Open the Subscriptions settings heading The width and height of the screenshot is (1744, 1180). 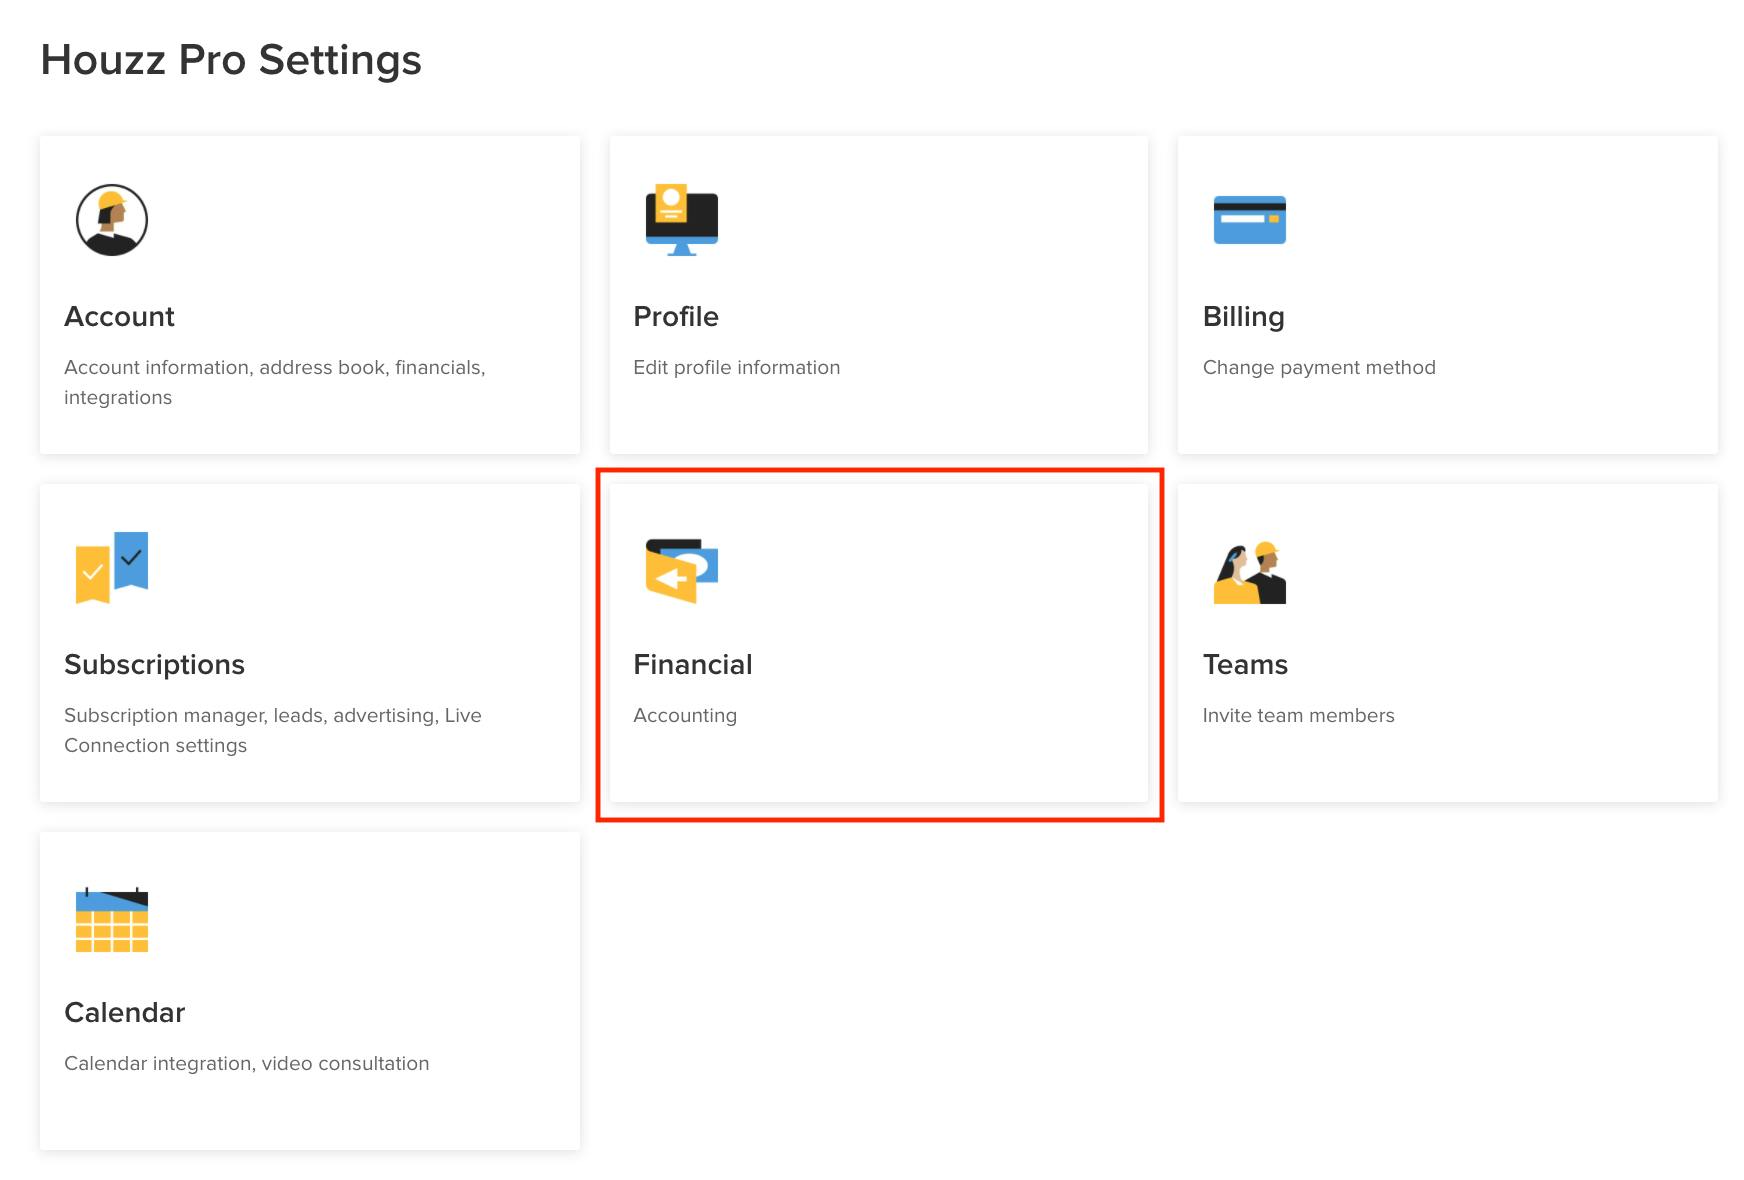(x=154, y=665)
